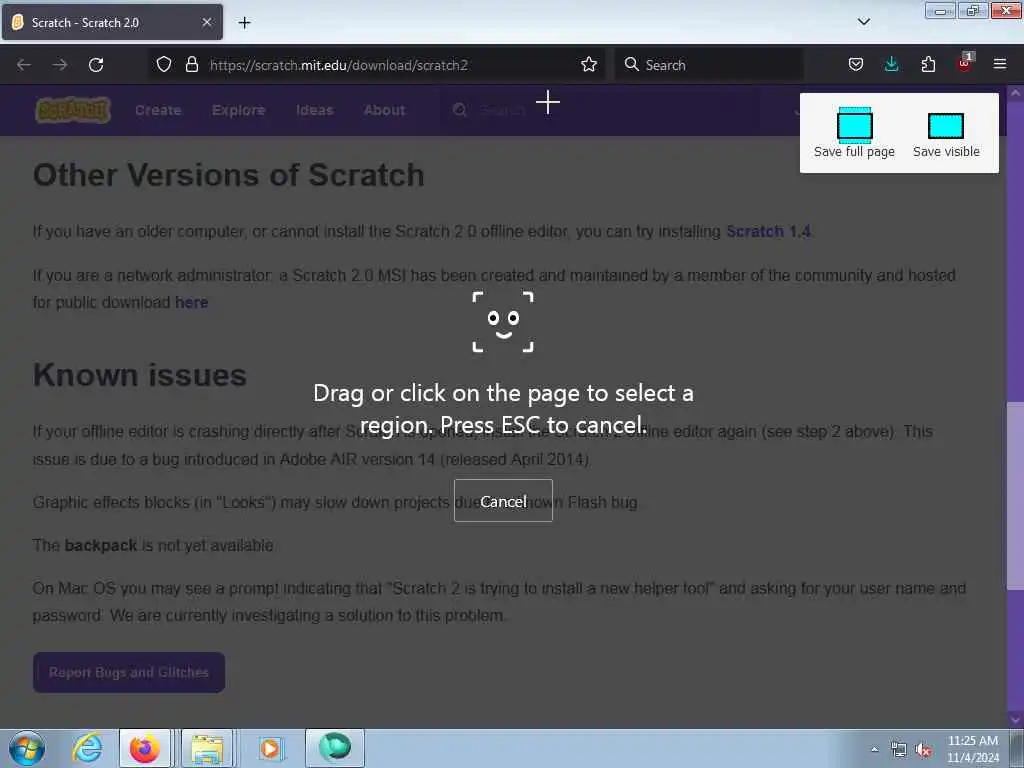Click the 'Other Versions of Scratch' heading
This screenshot has width=1024, height=768.
[229, 175]
